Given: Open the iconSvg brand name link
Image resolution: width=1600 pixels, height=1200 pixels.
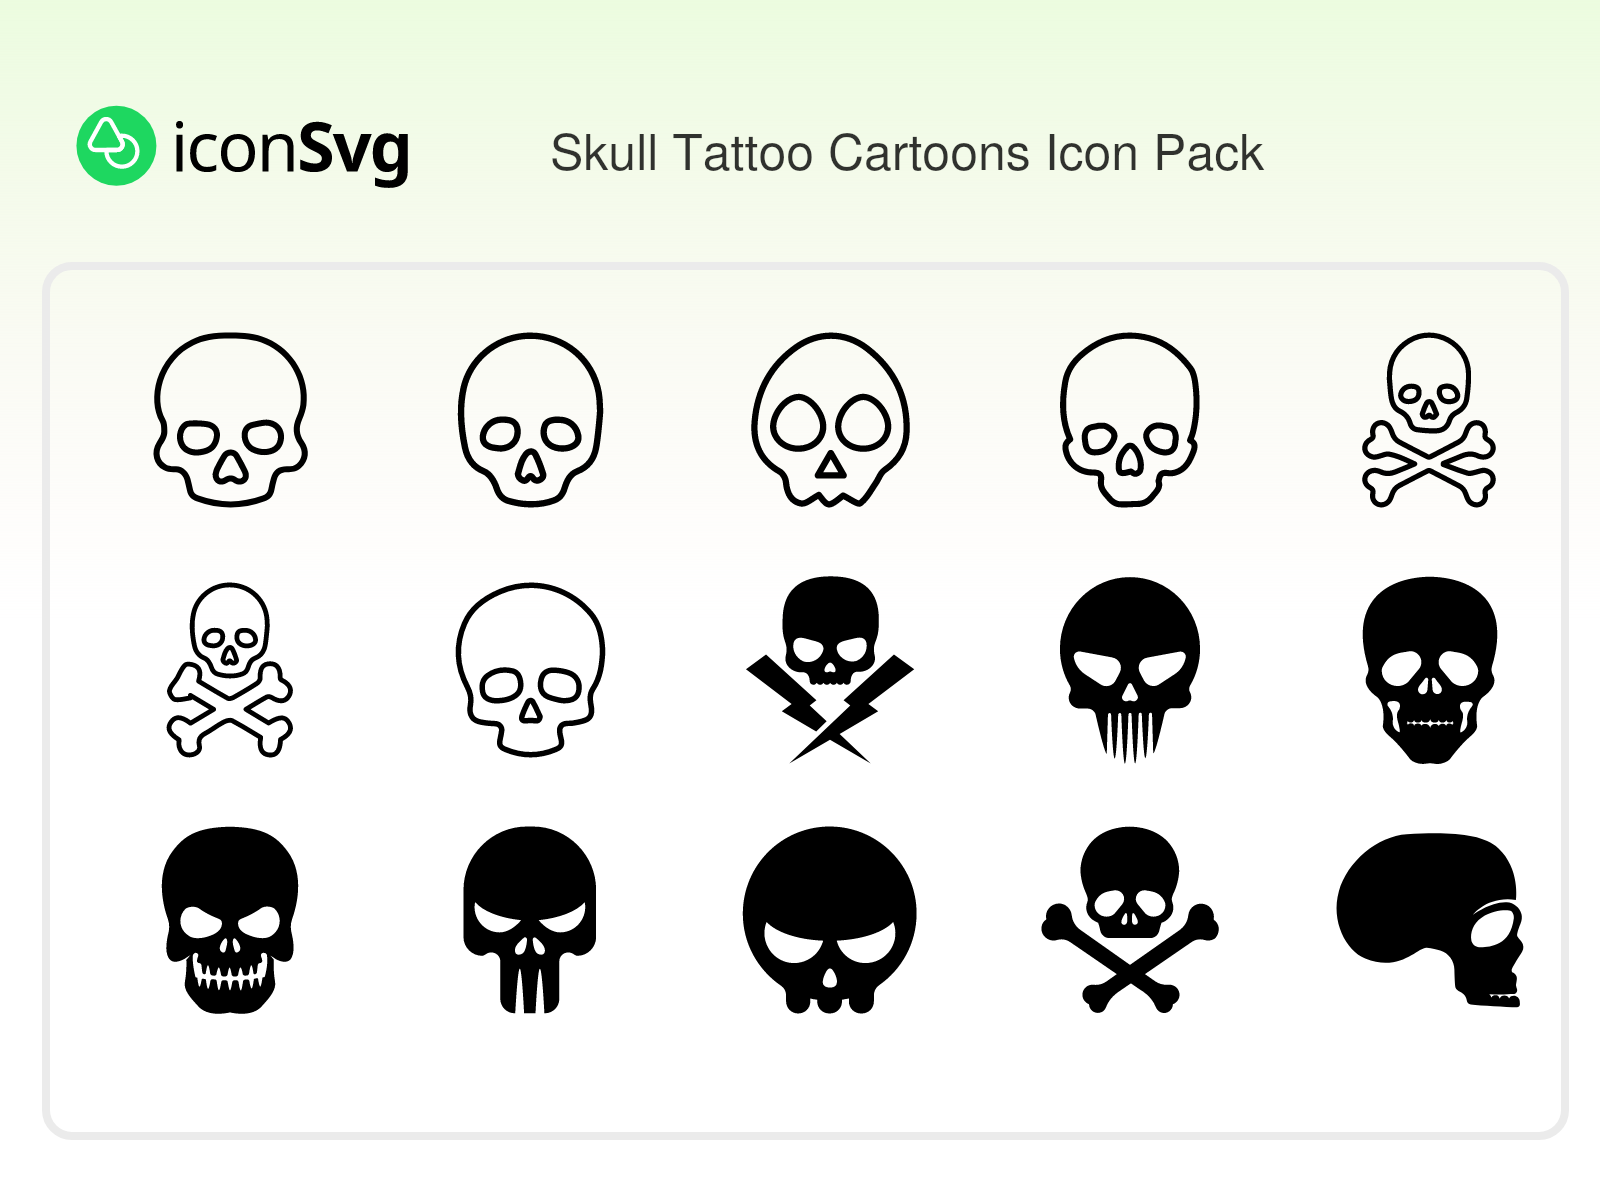Looking at the screenshot, I should coord(291,150).
